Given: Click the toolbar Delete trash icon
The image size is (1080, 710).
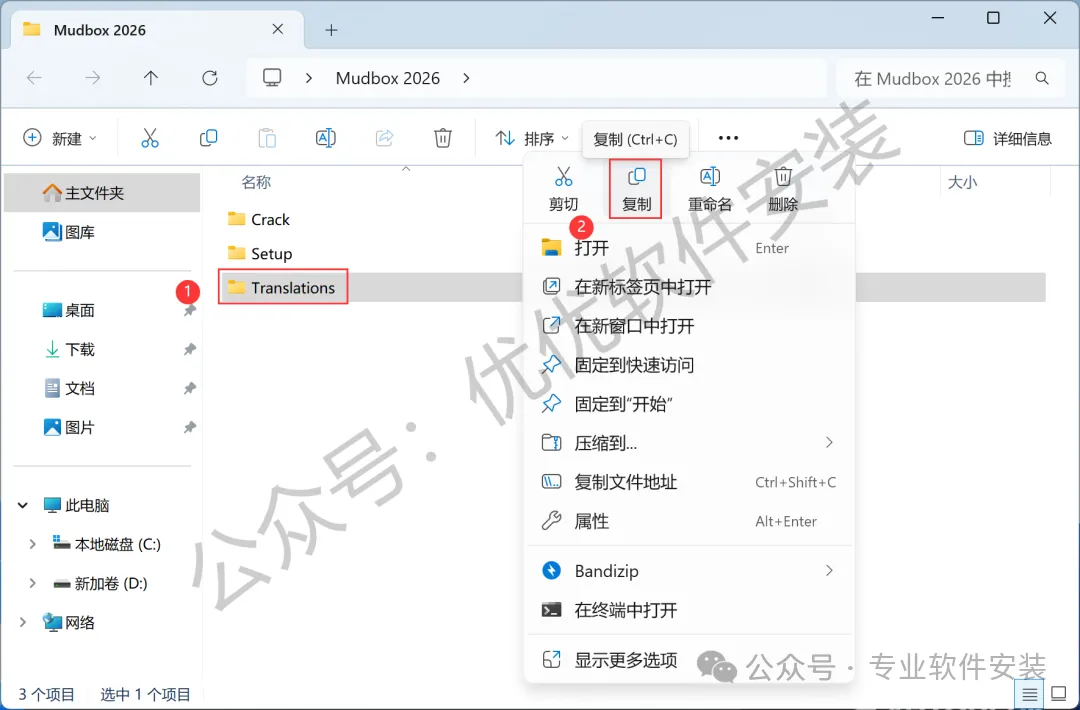Looking at the screenshot, I should coord(443,138).
